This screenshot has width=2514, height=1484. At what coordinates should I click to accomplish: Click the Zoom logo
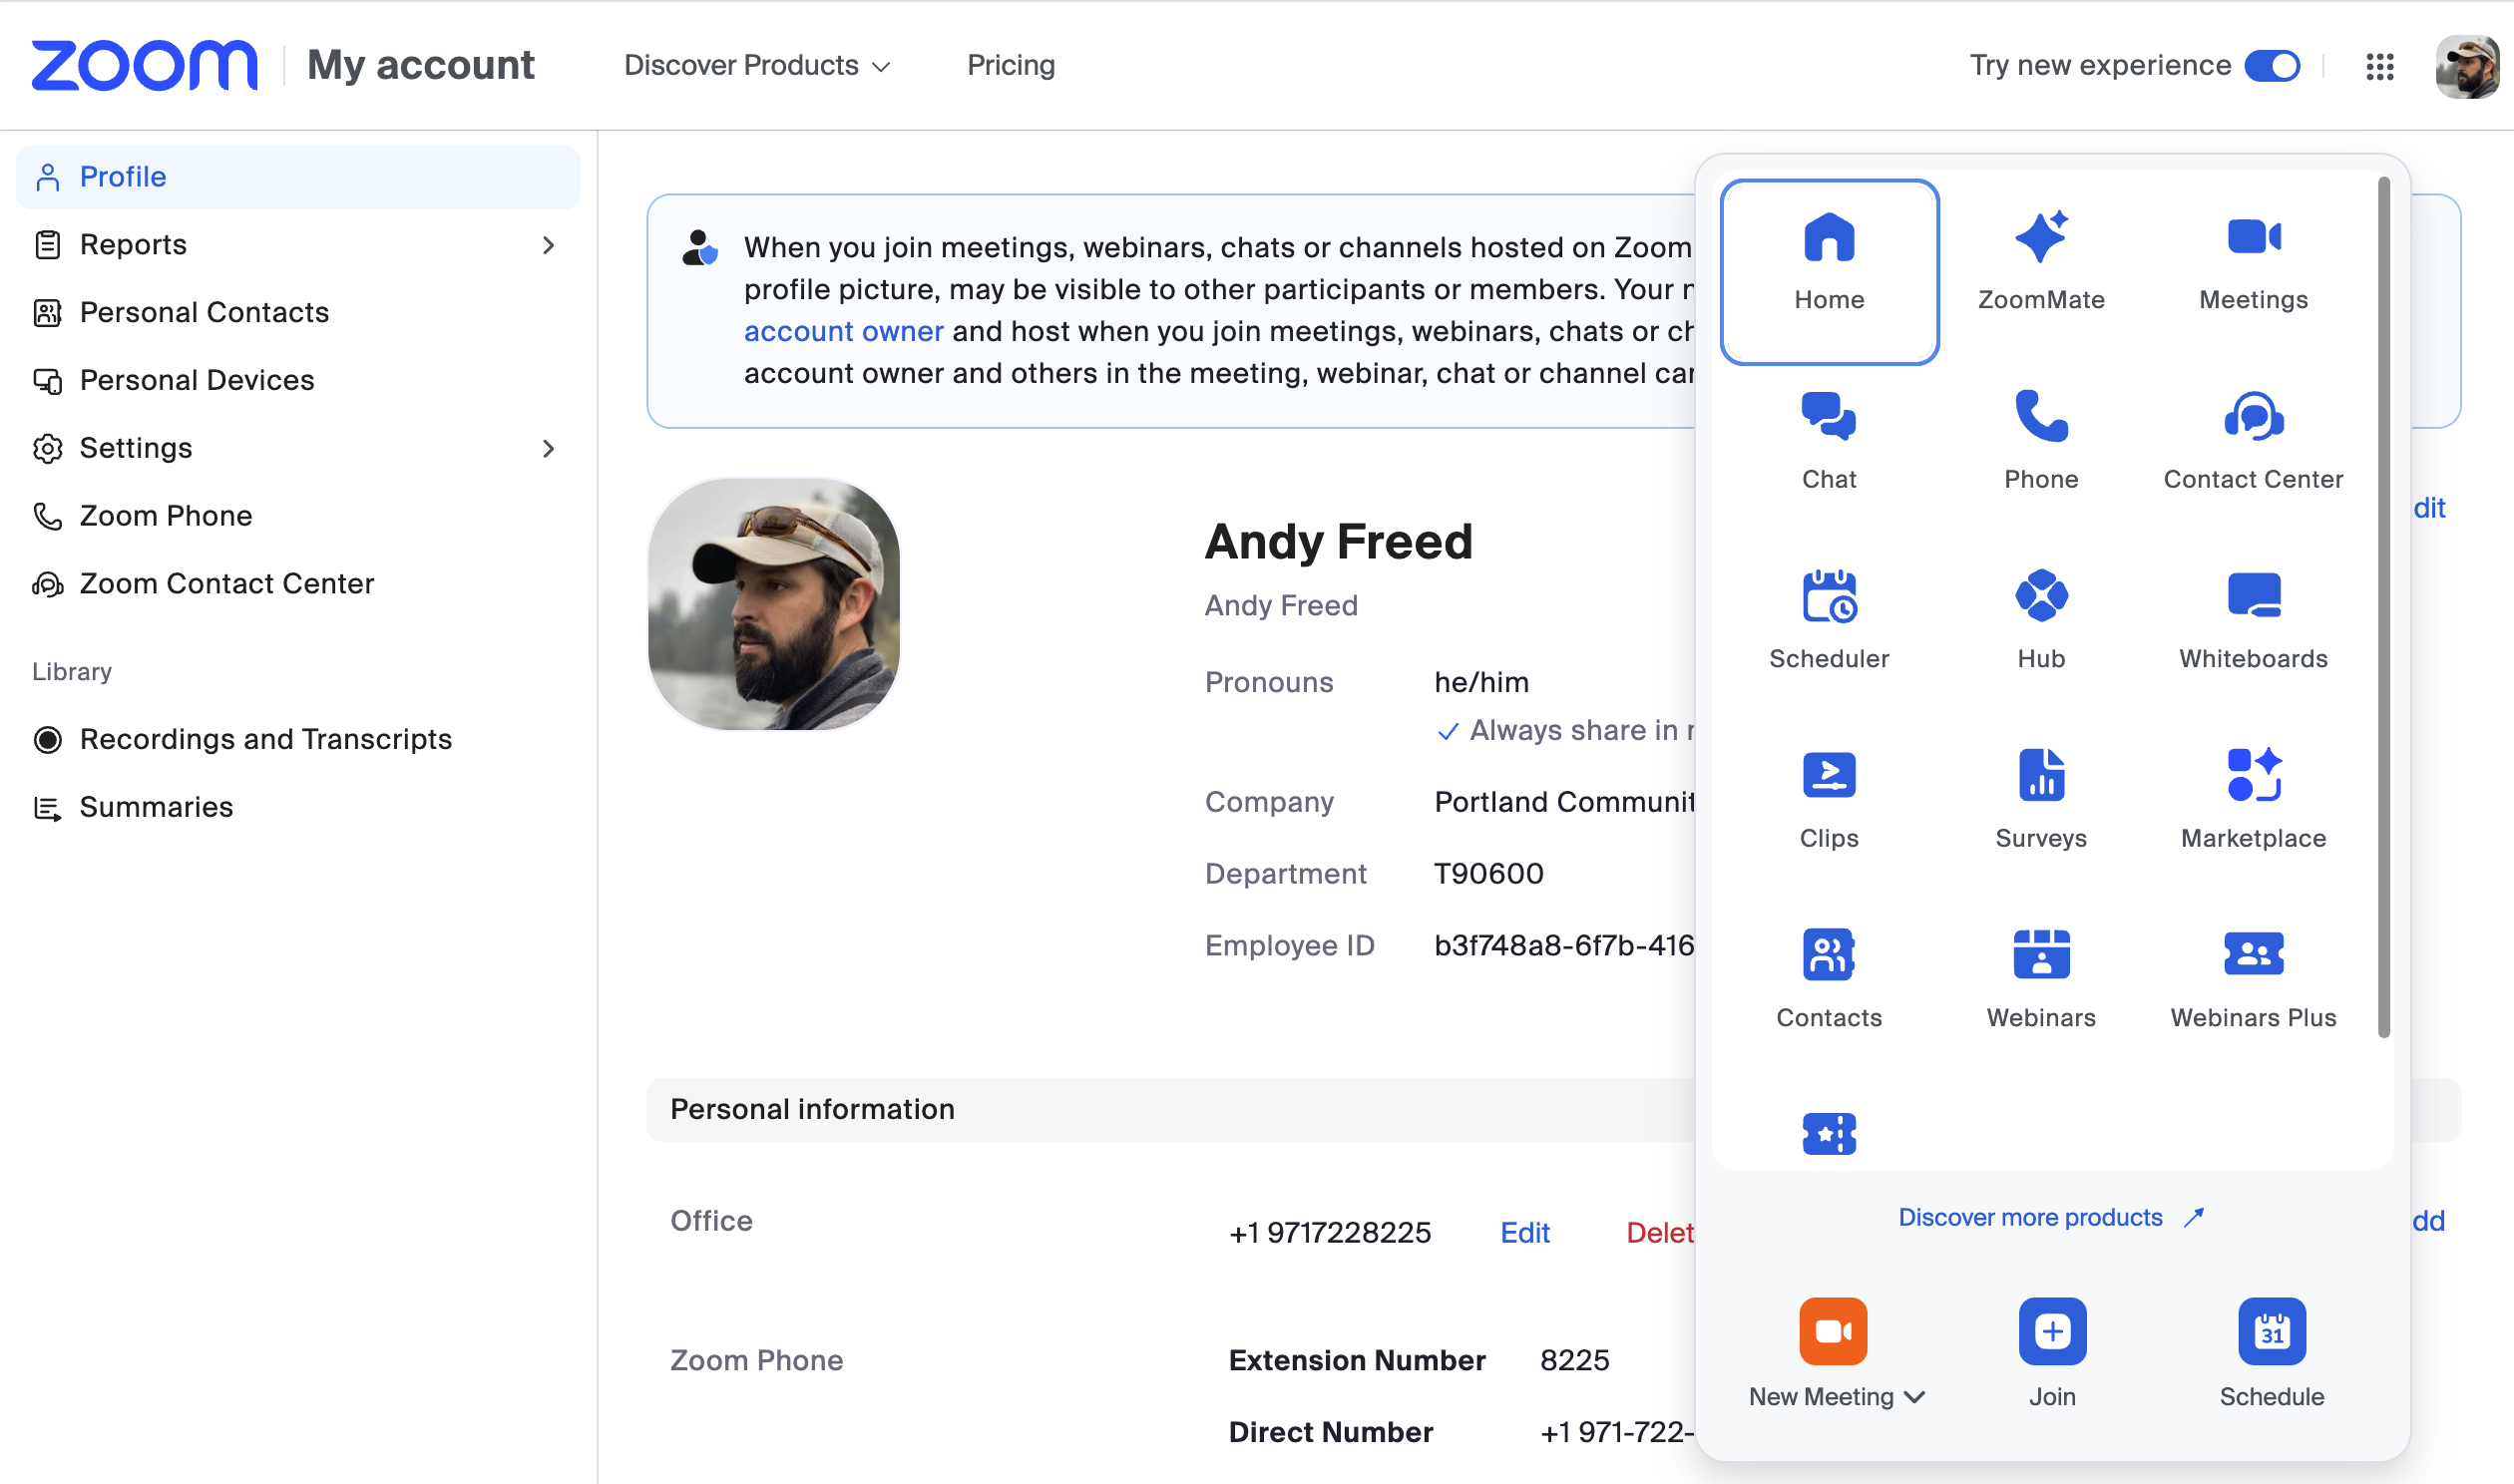(144, 65)
